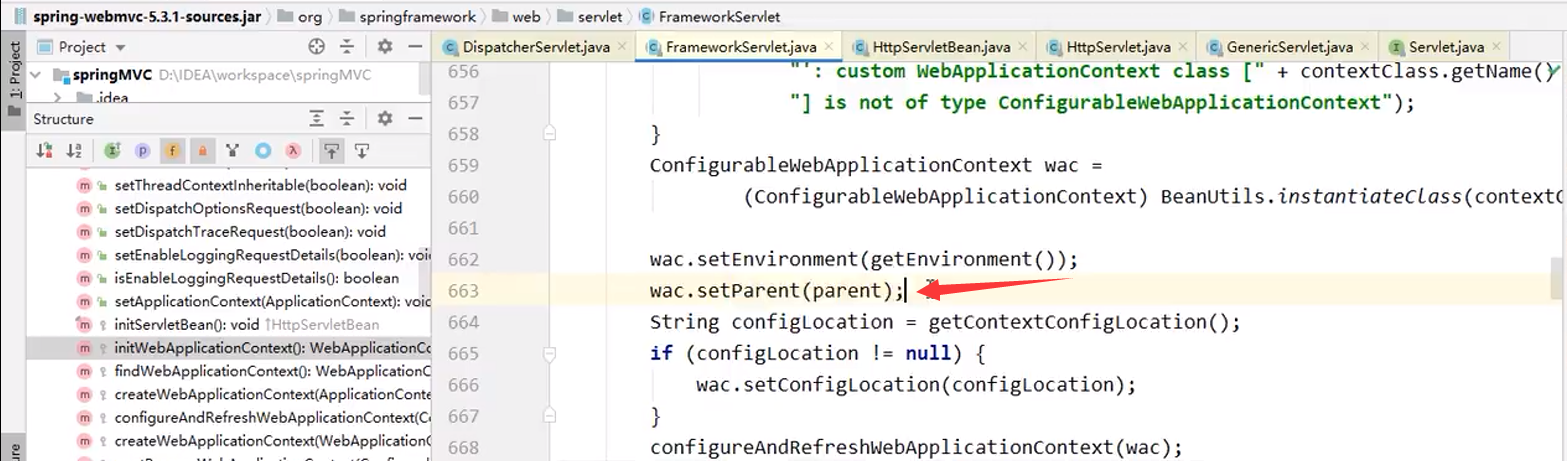Click the servlet breadcrumb folder
The height and width of the screenshot is (461, 1567).
(x=590, y=17)
